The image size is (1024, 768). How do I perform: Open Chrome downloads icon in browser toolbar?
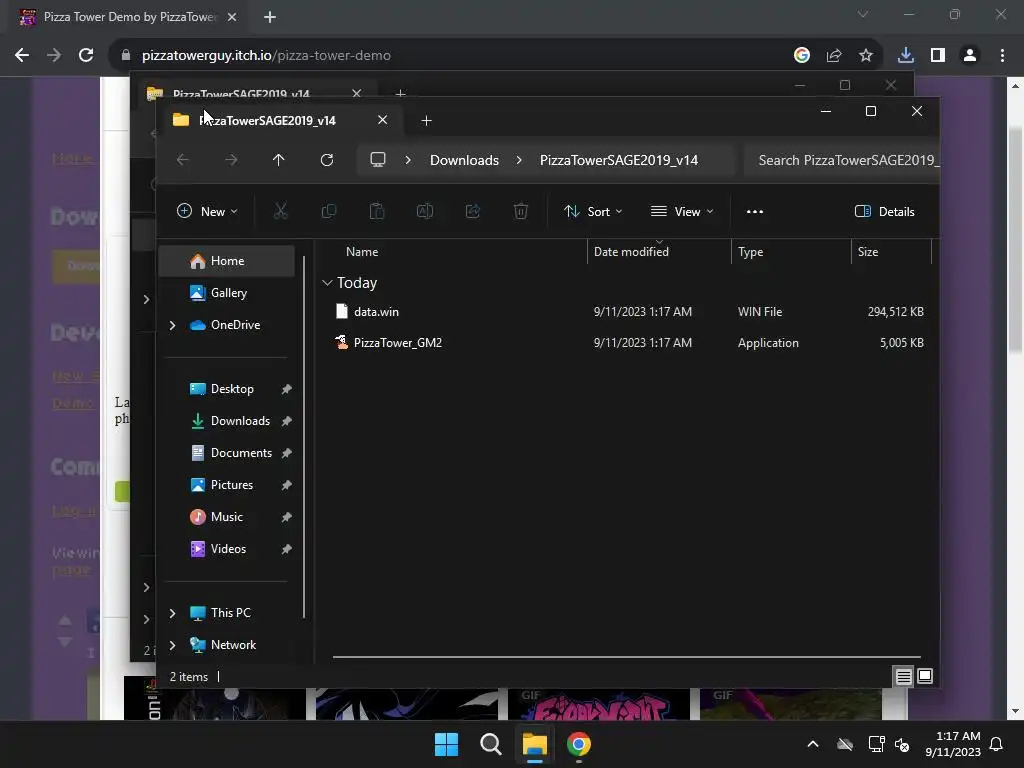(x=905, y=56)
